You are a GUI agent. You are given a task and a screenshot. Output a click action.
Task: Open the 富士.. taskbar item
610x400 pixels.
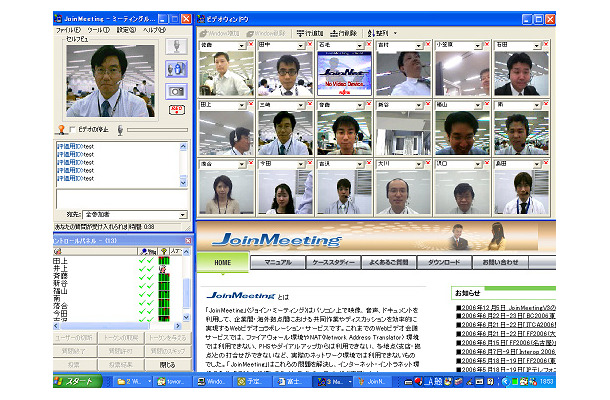[290, 382]
